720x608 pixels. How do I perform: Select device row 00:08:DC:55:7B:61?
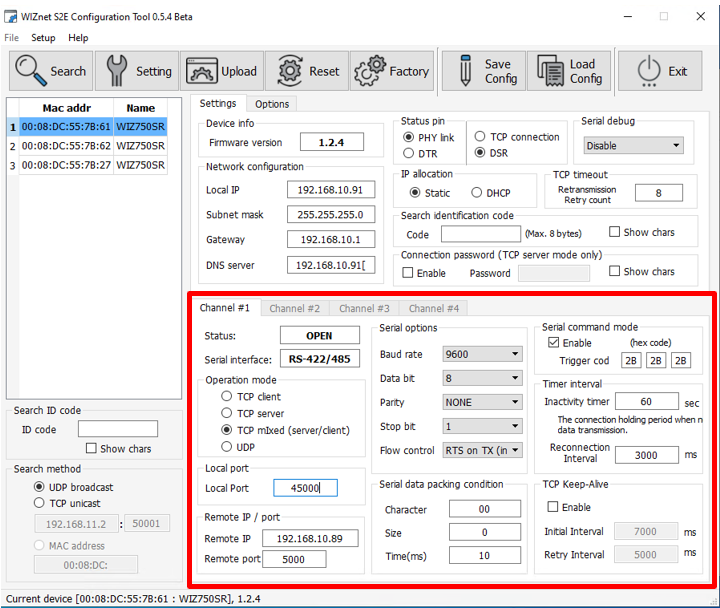click(93, 127)
